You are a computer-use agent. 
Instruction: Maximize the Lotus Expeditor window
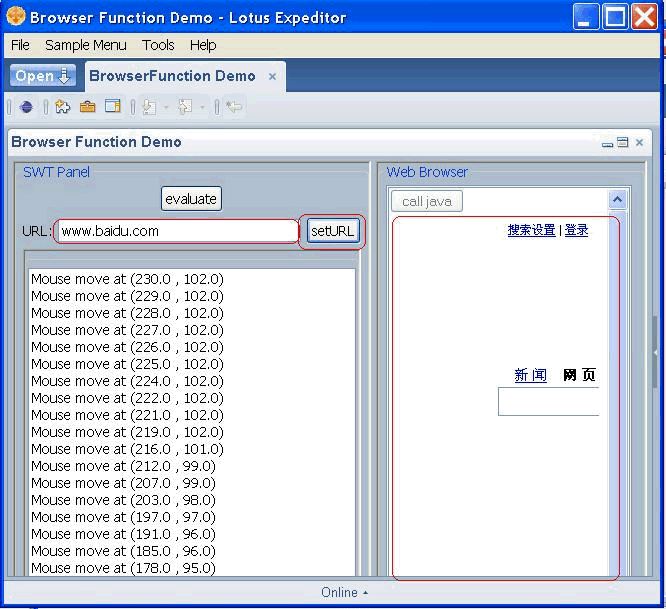[615, 17]
